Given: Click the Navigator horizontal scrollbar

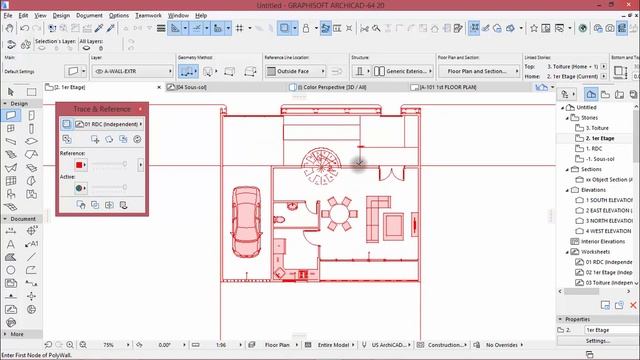Looking at the screenshot, I should pyautogui.click(x=582, y=291).
